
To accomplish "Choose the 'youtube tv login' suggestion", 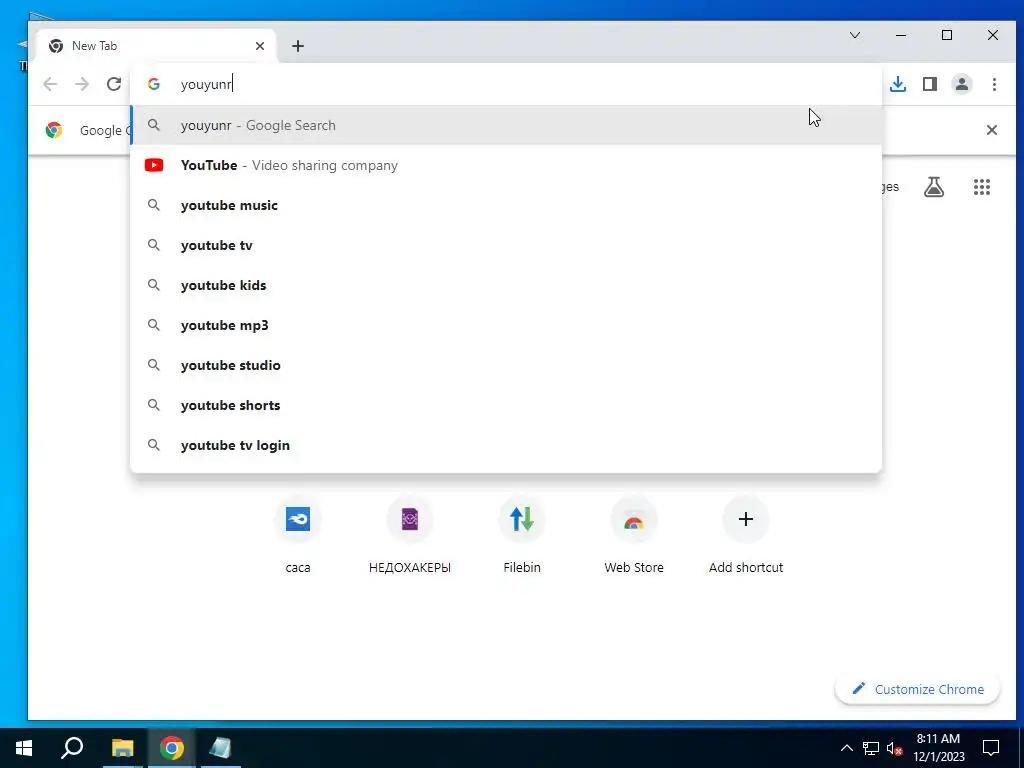I will point(506,445).
